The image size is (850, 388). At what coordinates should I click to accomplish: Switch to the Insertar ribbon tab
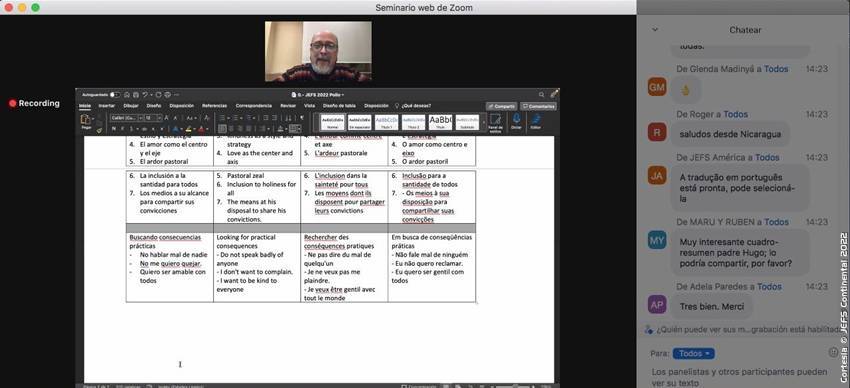106,106
